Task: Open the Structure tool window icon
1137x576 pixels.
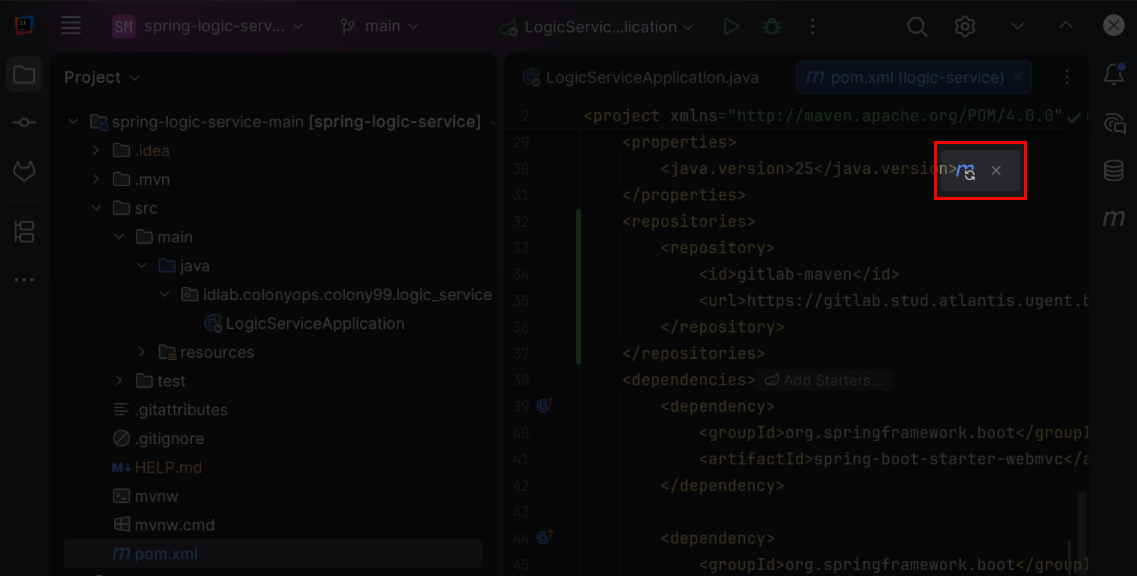Action: [24, 232]
